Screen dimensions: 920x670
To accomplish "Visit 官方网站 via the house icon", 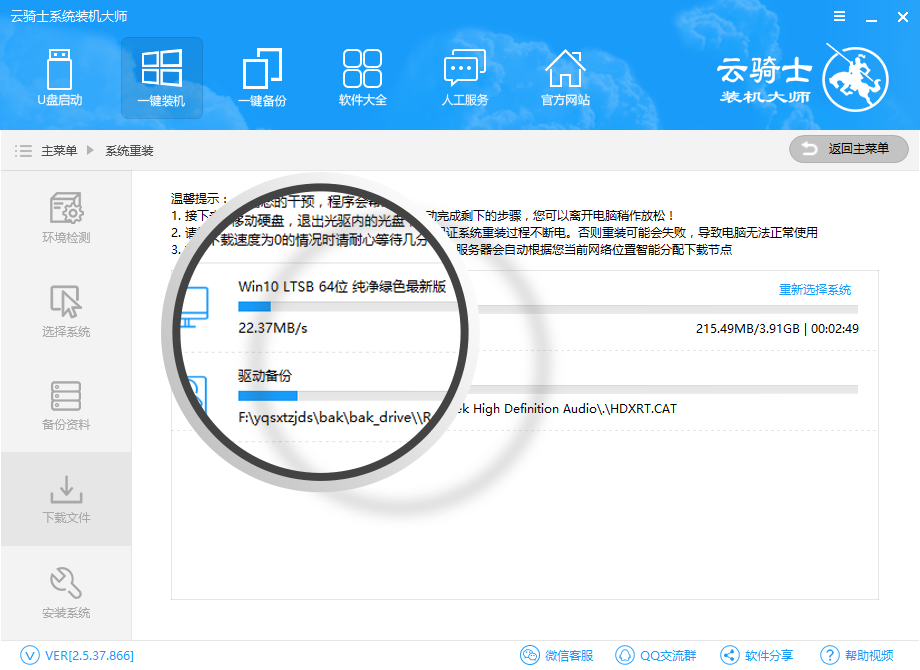I will pyautogui.click(x=565, y=78).
